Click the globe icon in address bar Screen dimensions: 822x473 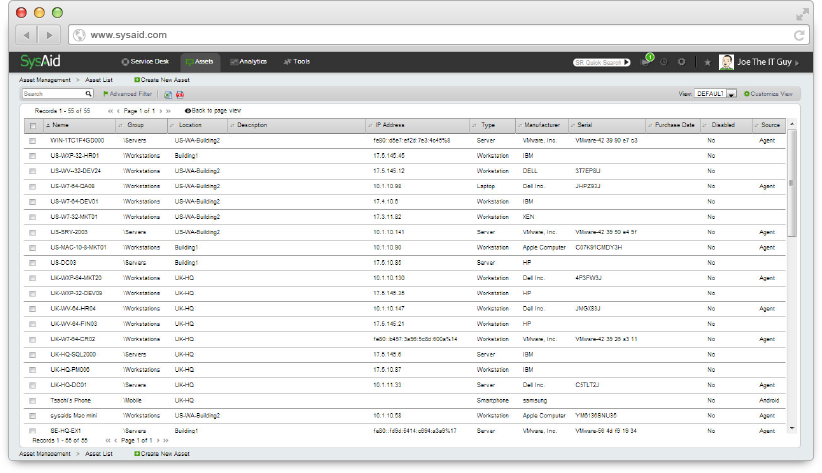(x=79, y=35)
